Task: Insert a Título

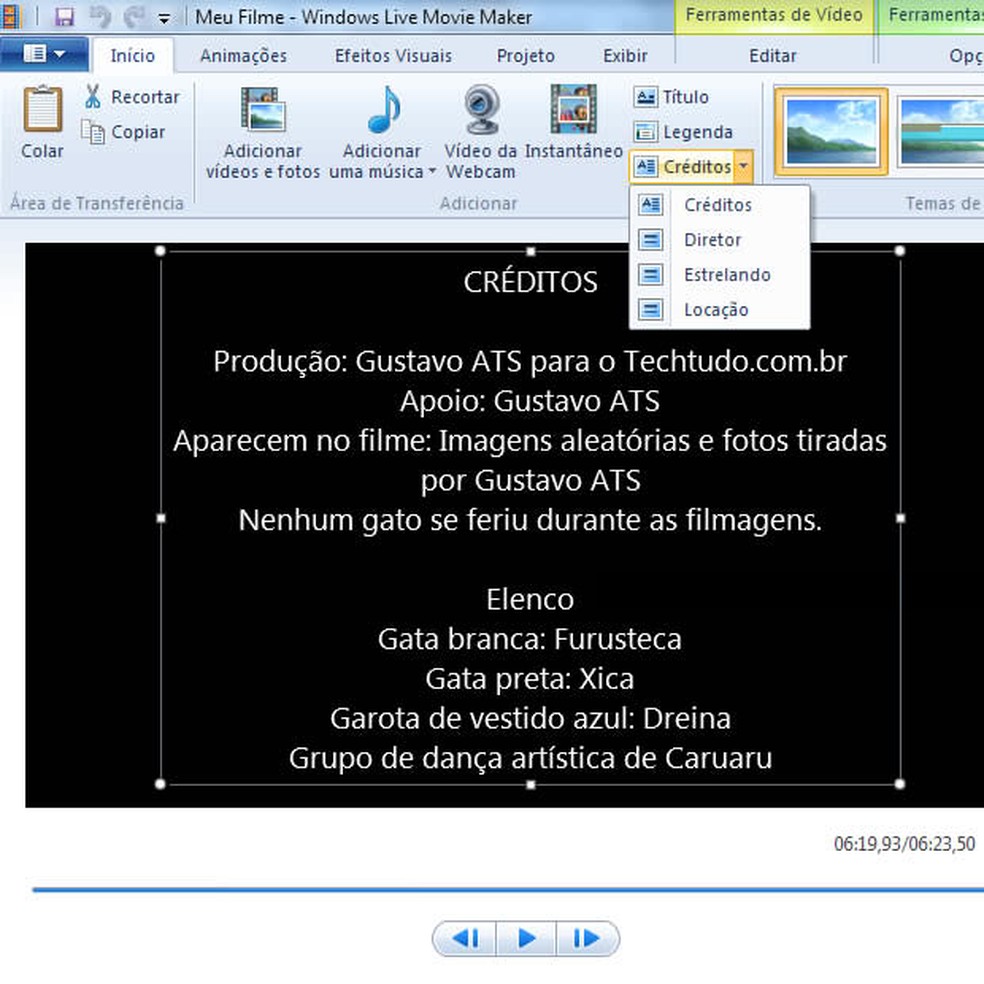Action: 671,97
